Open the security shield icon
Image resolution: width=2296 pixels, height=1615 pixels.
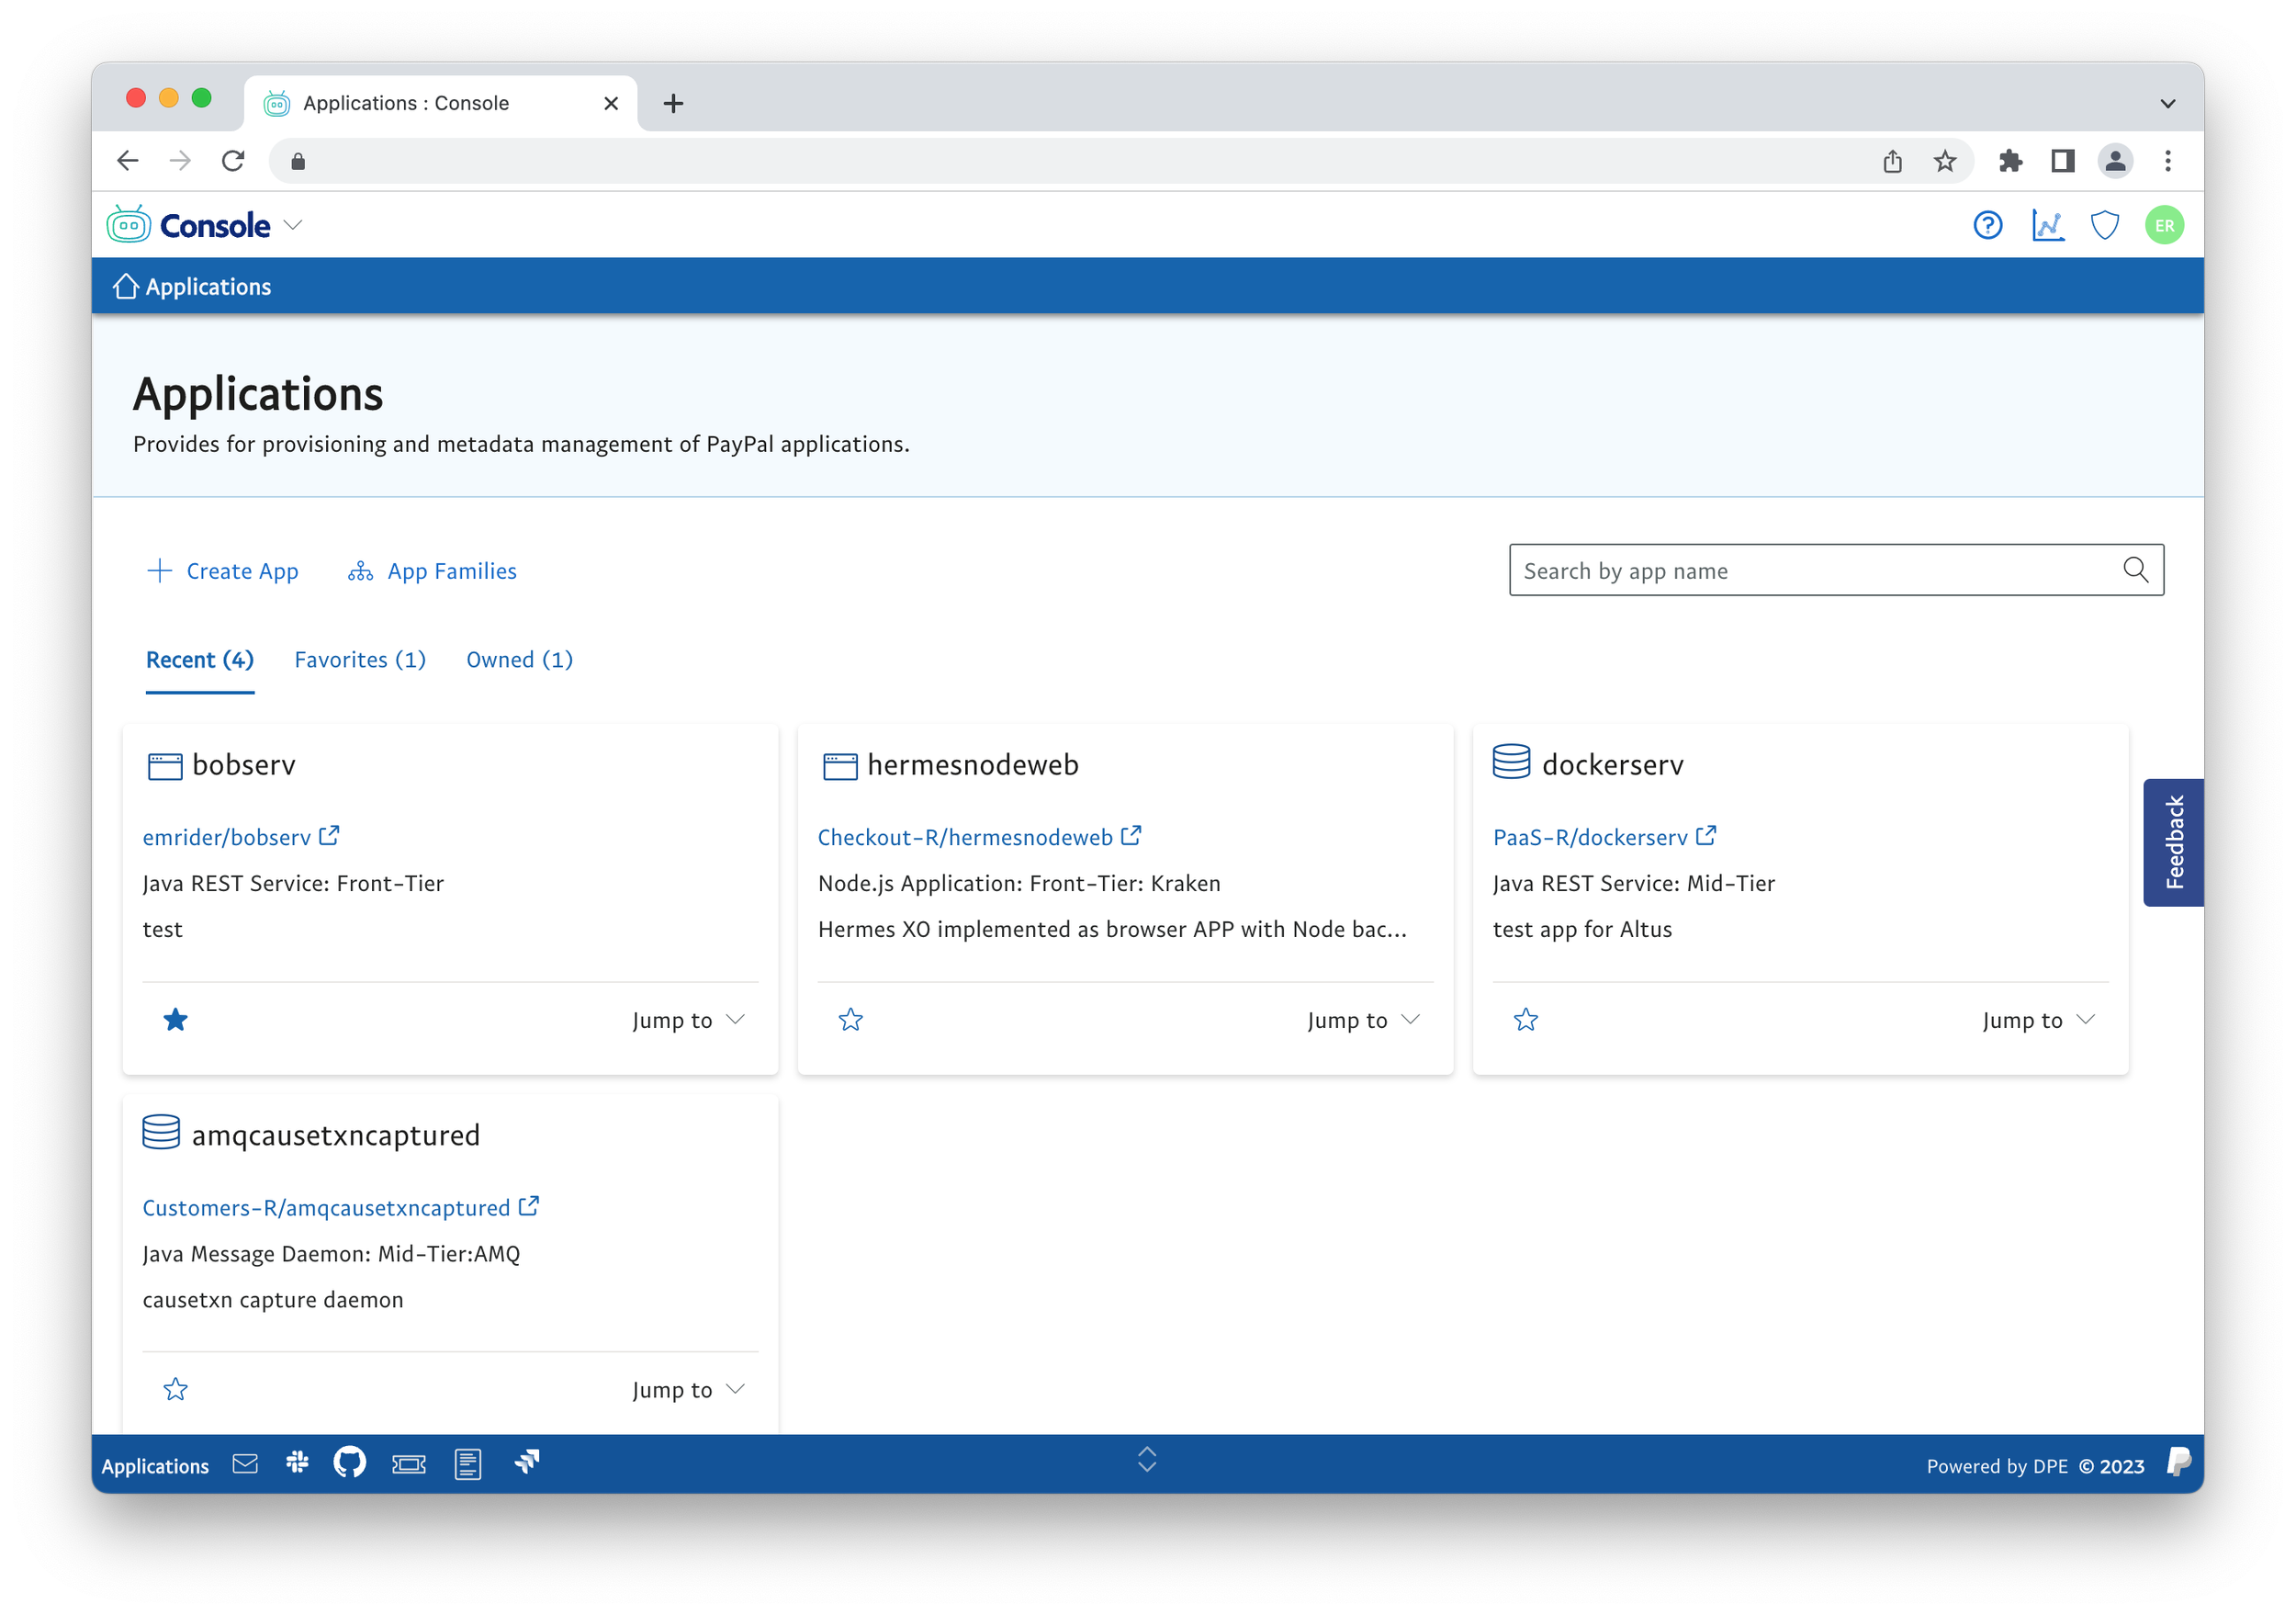2105,225
